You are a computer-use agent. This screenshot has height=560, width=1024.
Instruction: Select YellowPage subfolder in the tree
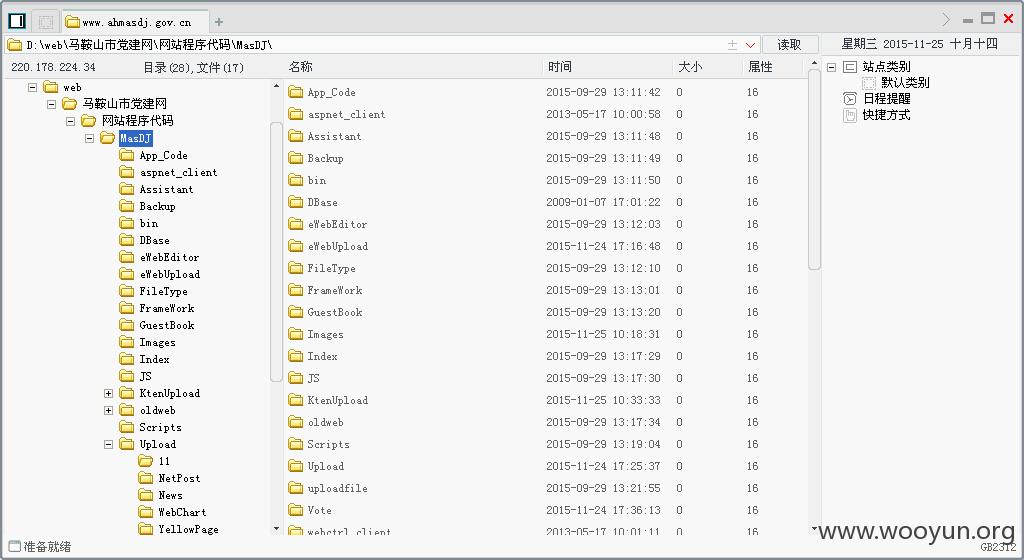click(x=188, y=529)
